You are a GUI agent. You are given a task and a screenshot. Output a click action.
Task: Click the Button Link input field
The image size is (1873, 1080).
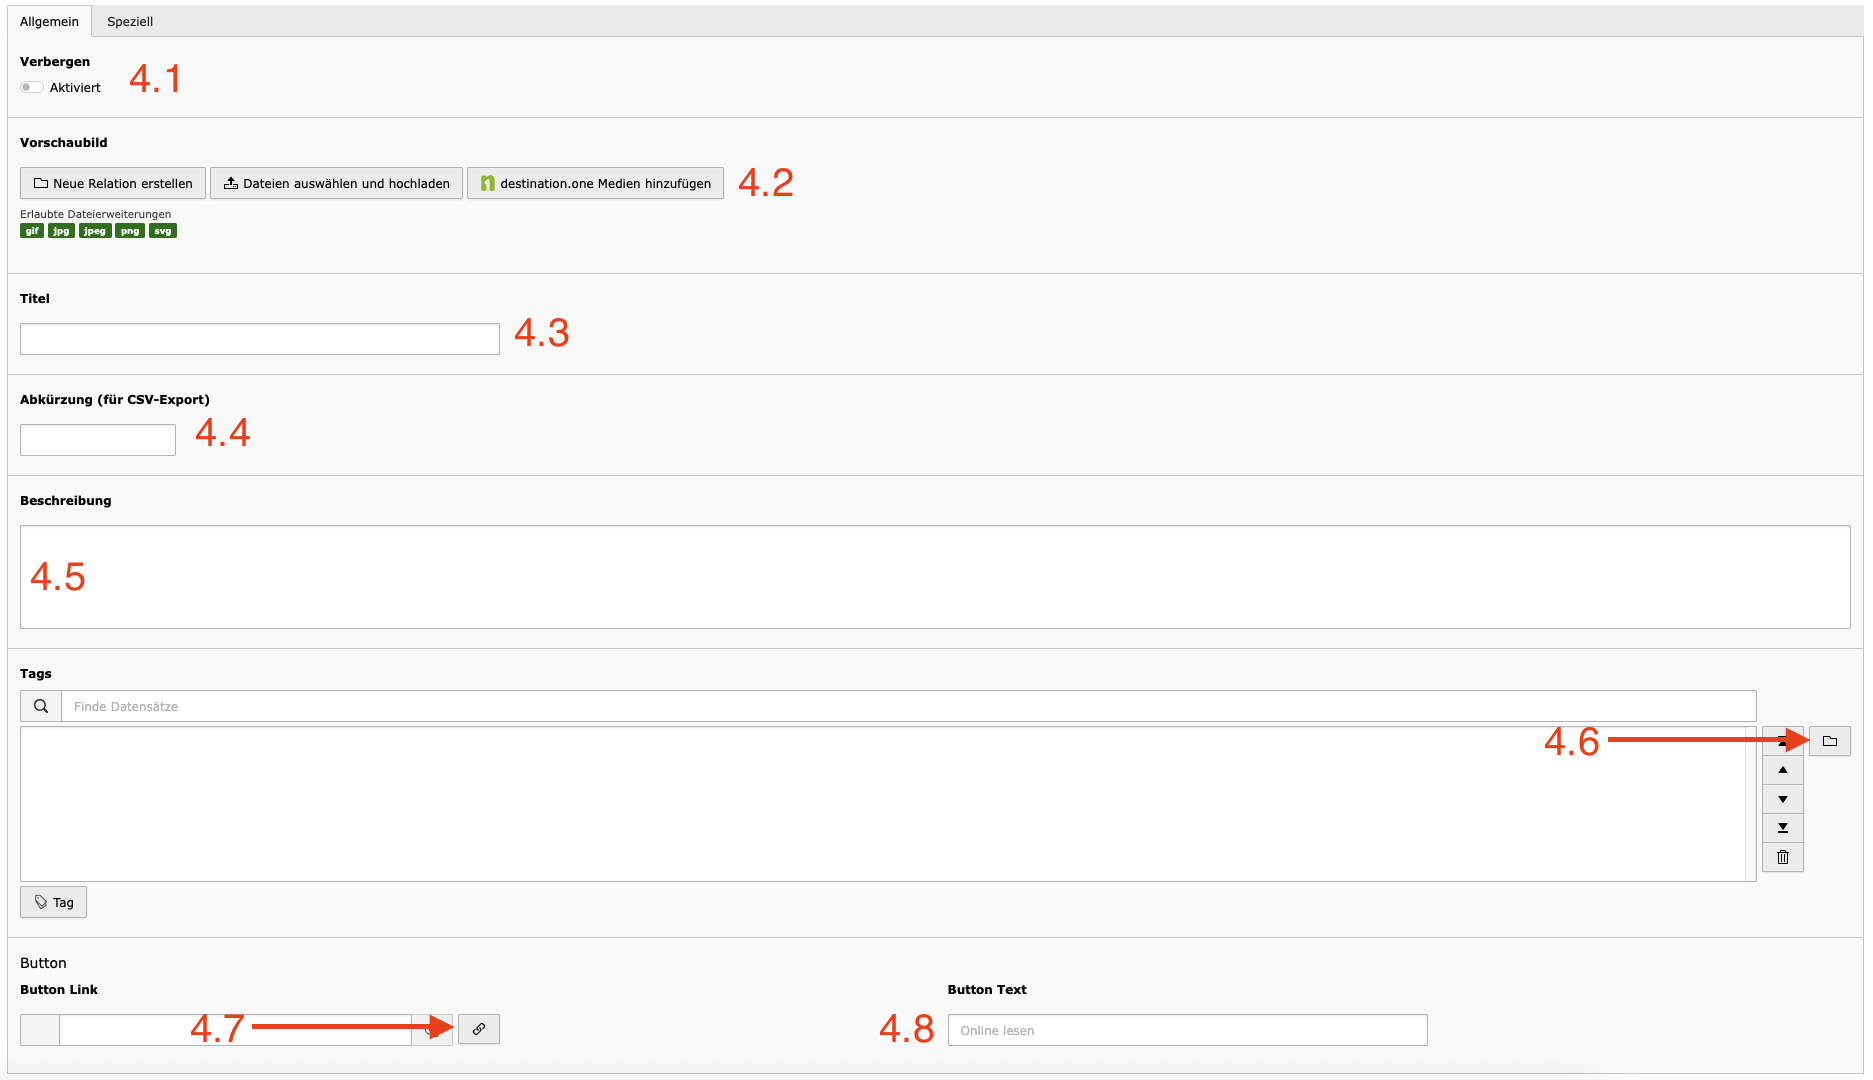click(235, 1030)
